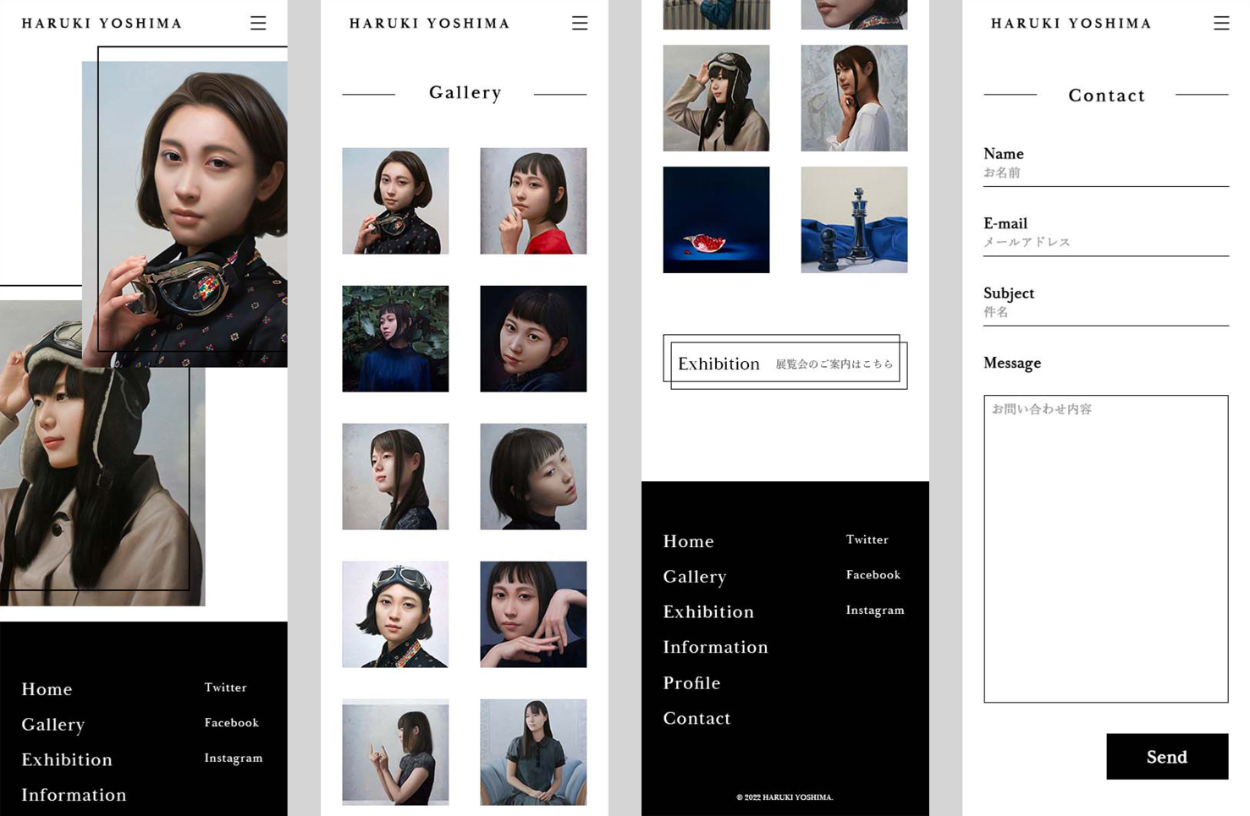View the portrait with goggles on forehead
1250x816 pixels.
[395, 614]
